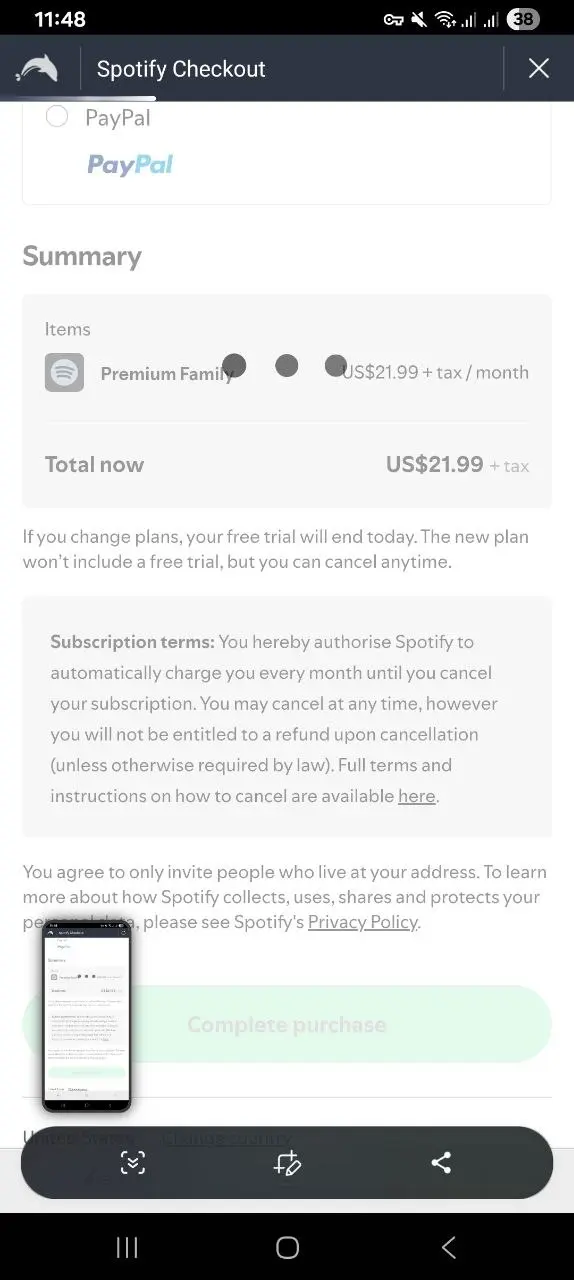Tap the Android home button

pyautogui.click(x=287, y=1247)
